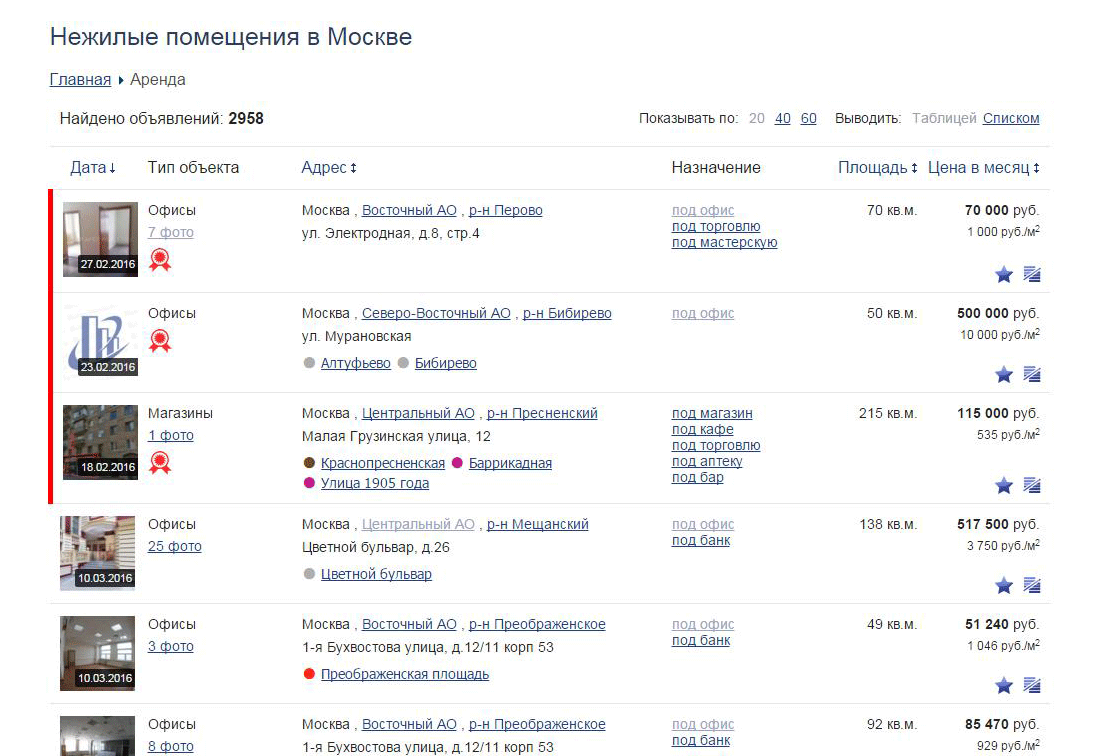The width and height of the screenshot is (1100, 756).
Task: Click the red metro dot by Преображенская площадь
Action: pos(309,675)
